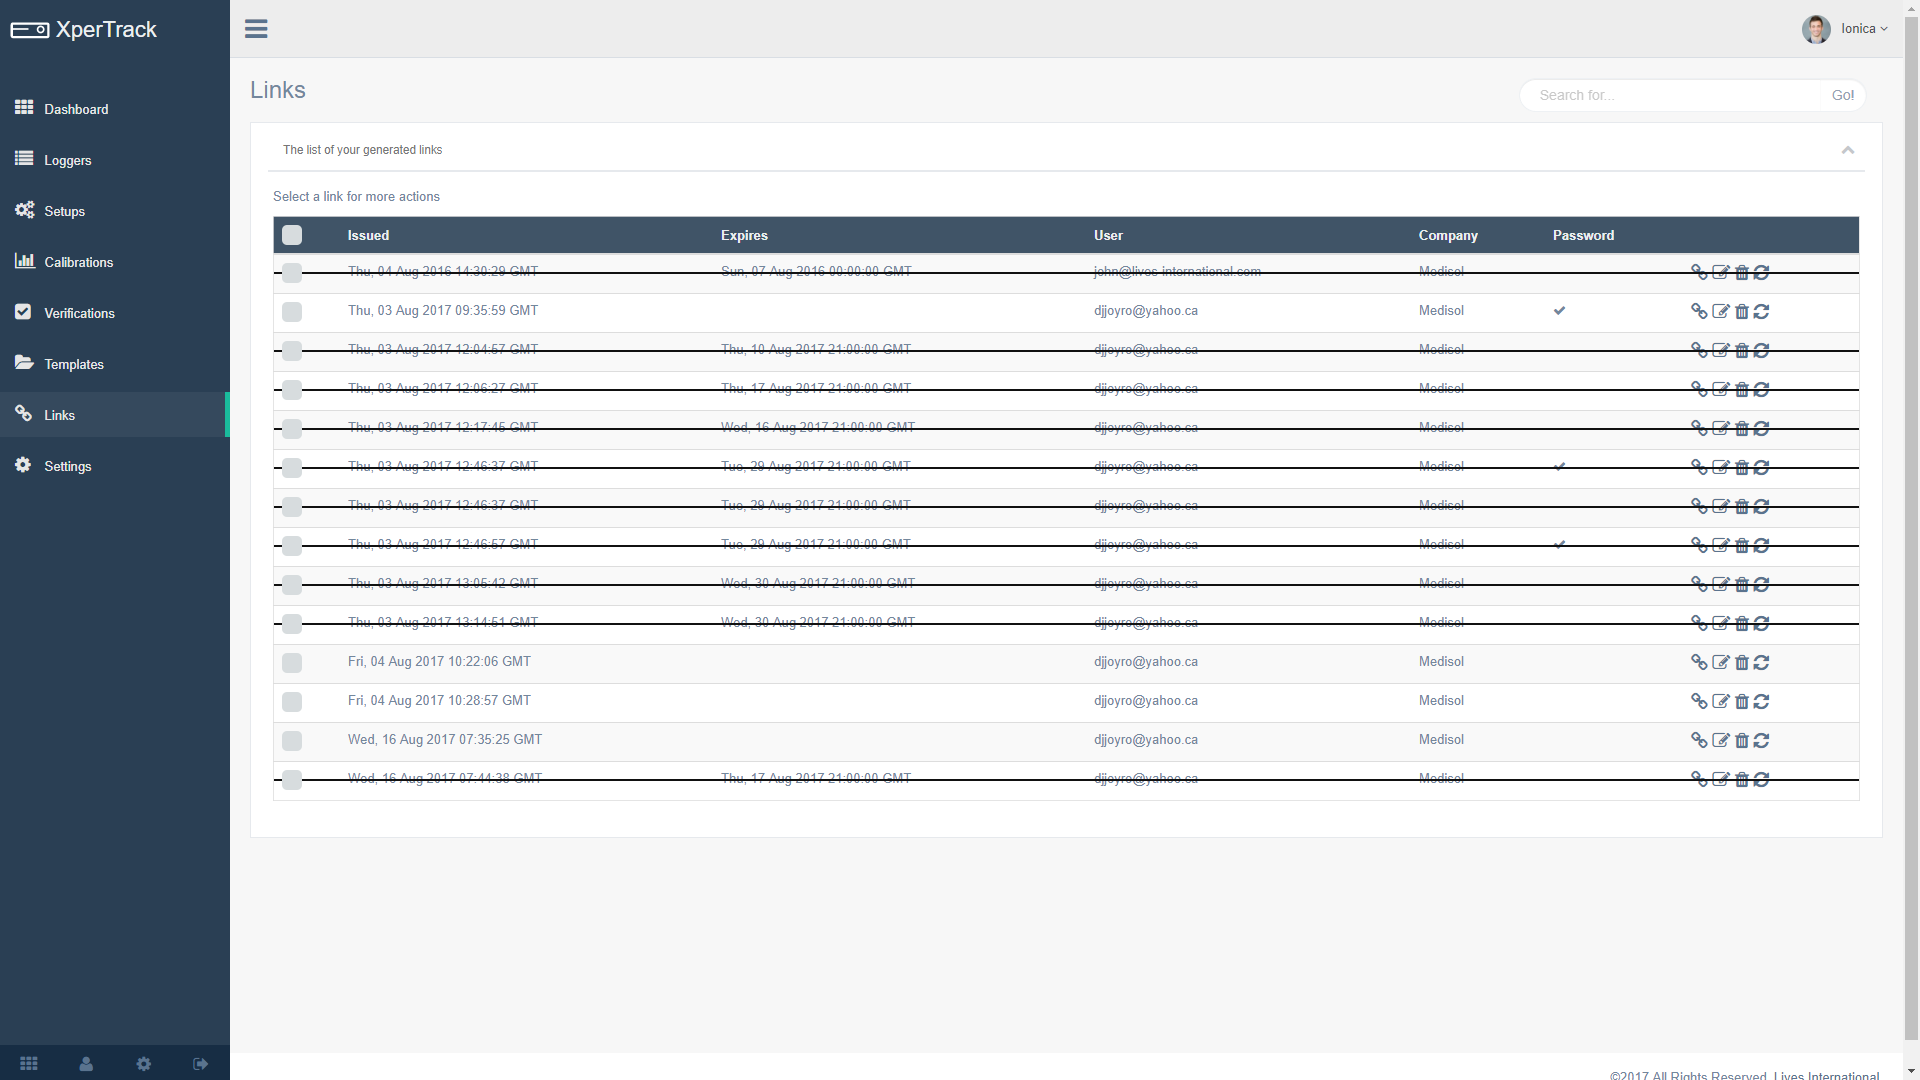Image resolution: width=1920 pixels, height=1080 pixels.
Task: Open Calibrations in the sidebar
Action: pyautogui.click(x=78, y=262)
